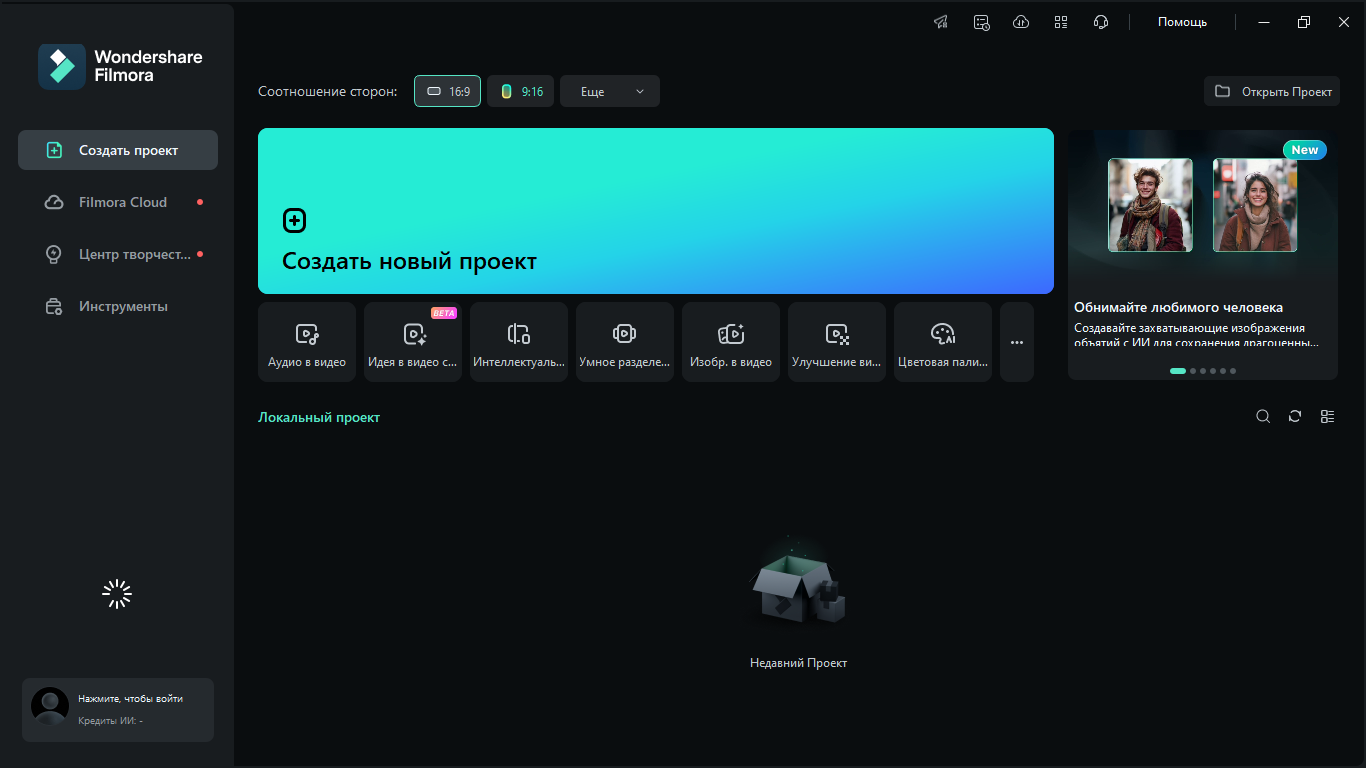The height and width of the screenshot is (768, 1366).
Task: Open the Аудио в видео tool
Action: [x=307, y=342]
